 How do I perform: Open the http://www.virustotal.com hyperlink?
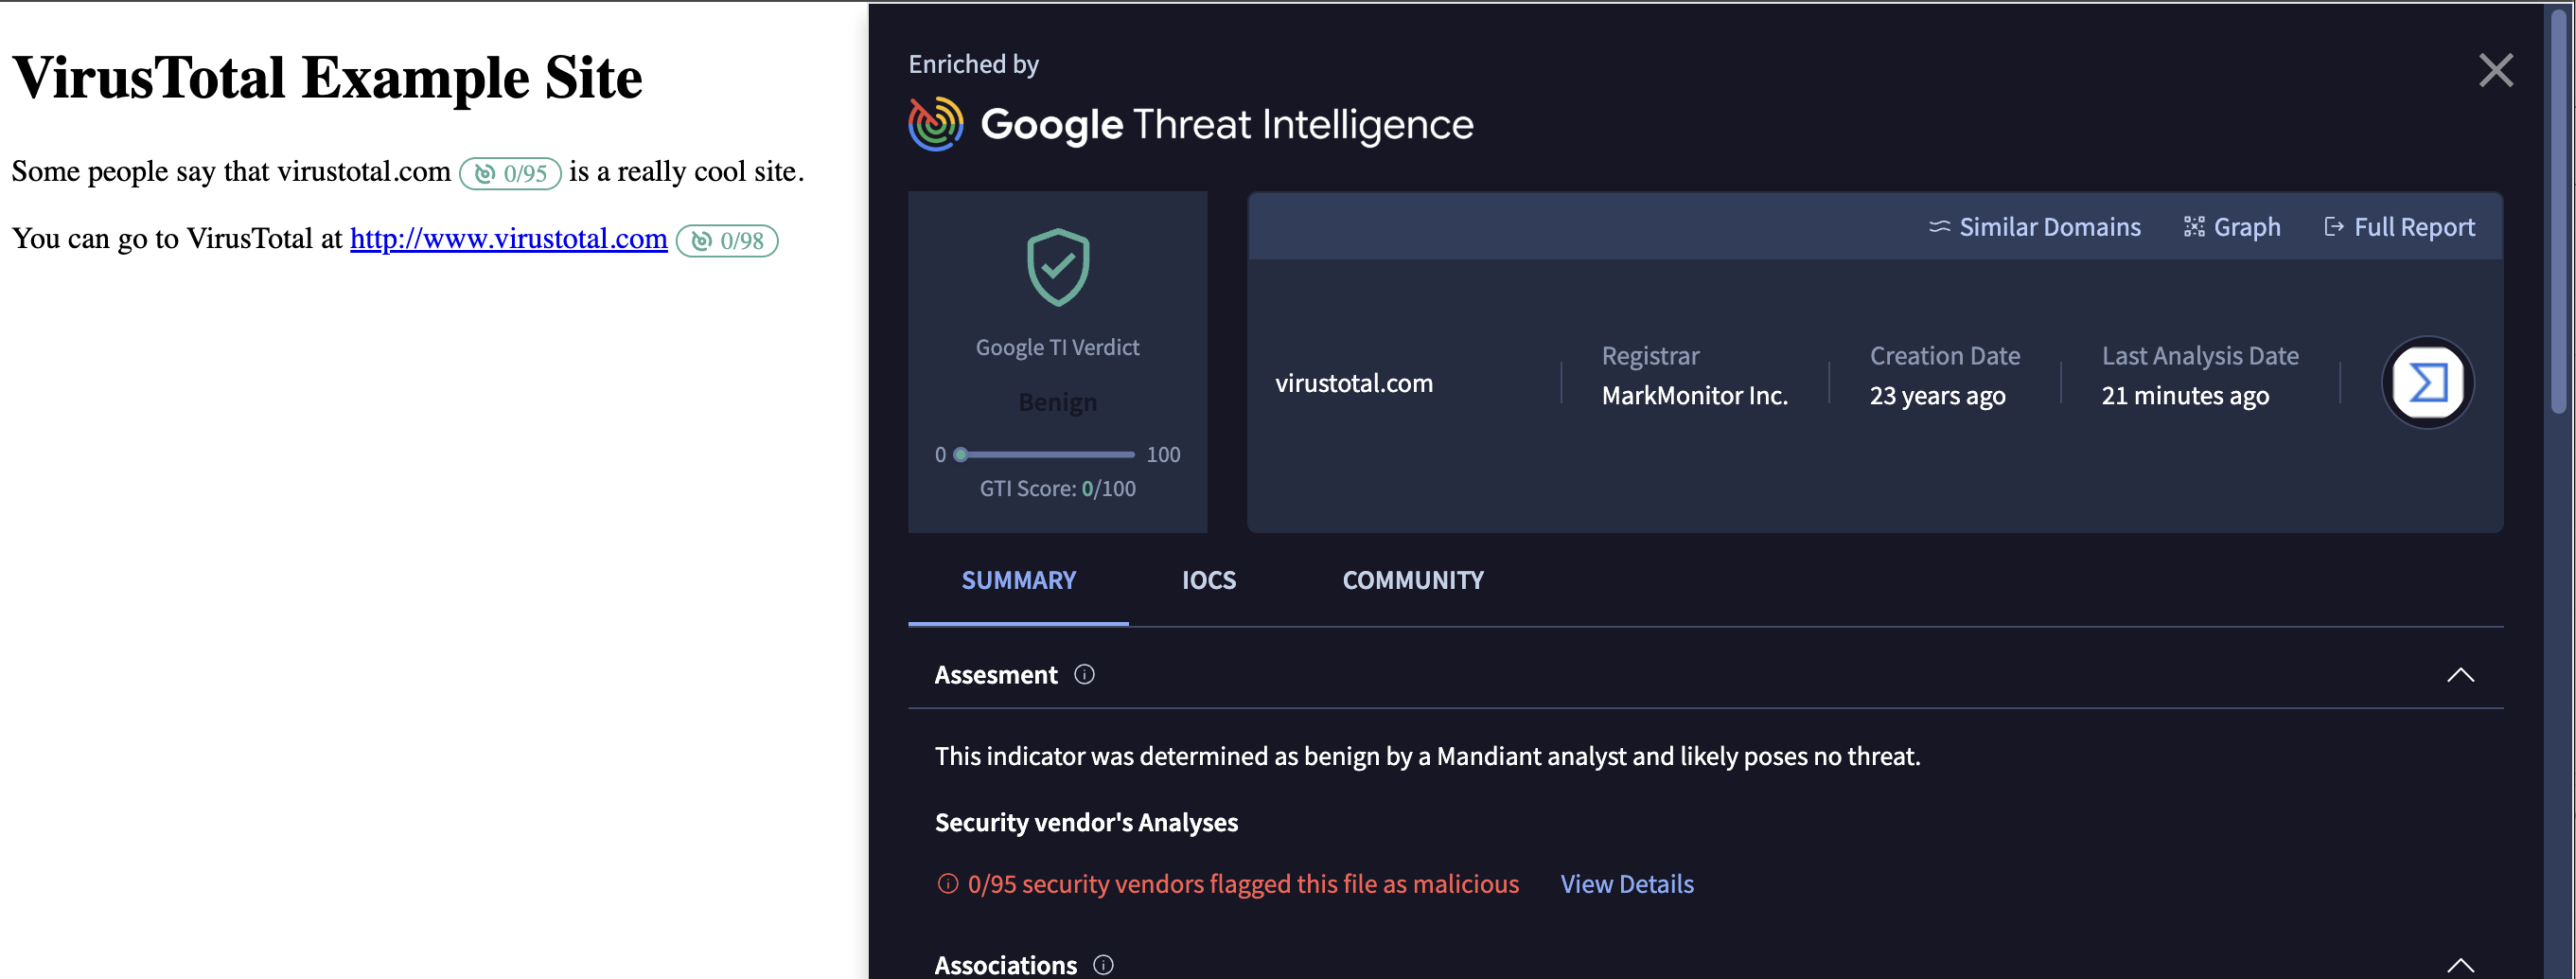(x=508, y=238)
